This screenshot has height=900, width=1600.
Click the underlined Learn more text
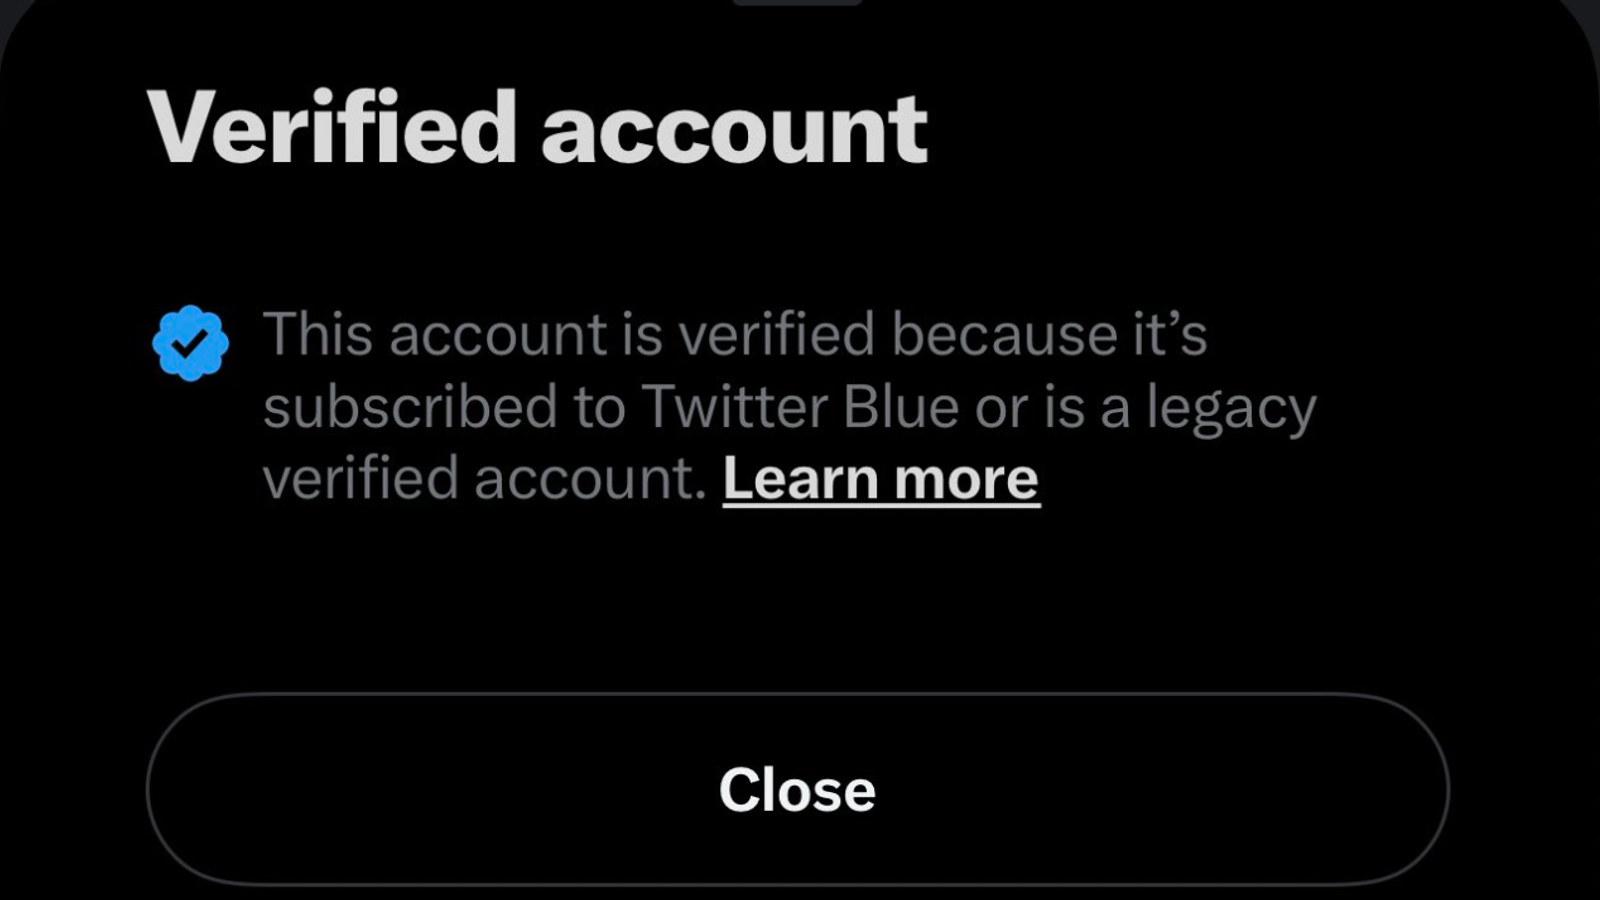[880, 478]
